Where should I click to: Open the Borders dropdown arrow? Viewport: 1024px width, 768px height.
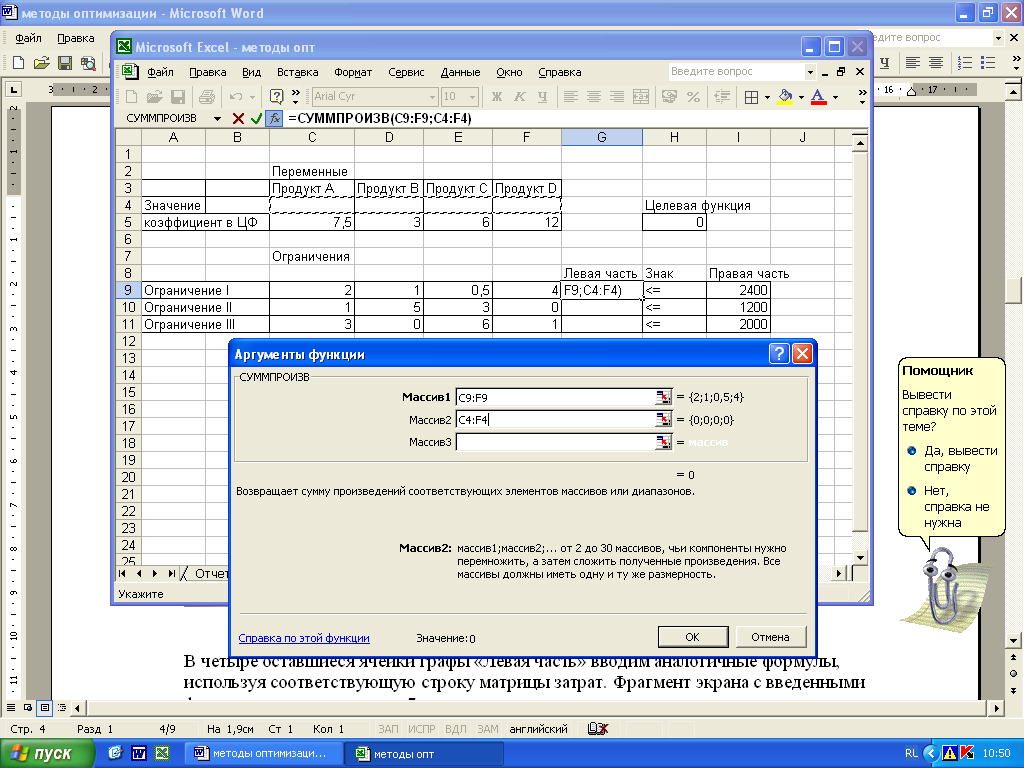click(767, 97)
